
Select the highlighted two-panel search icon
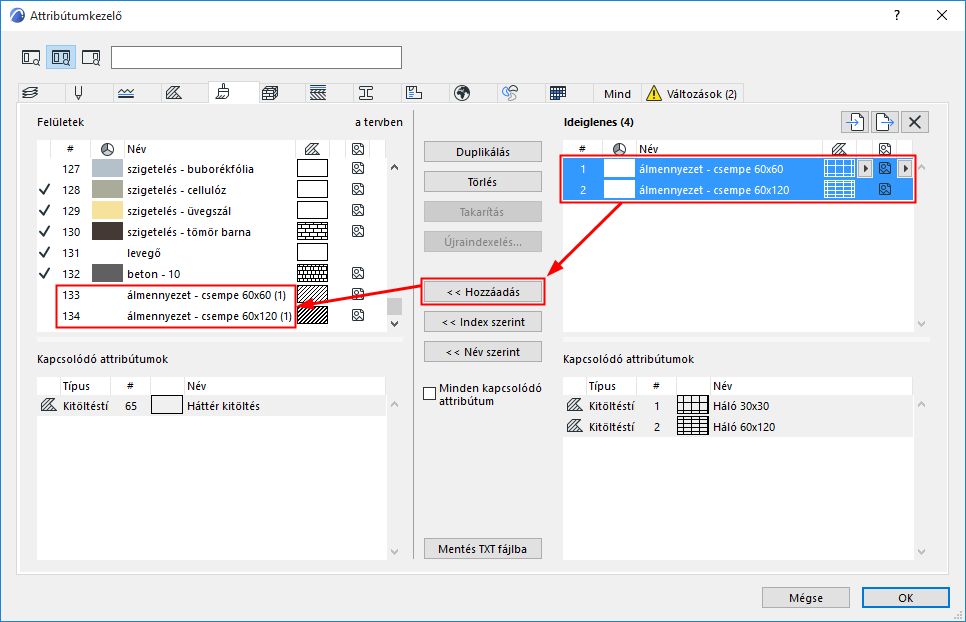click(x=61, y=58)
